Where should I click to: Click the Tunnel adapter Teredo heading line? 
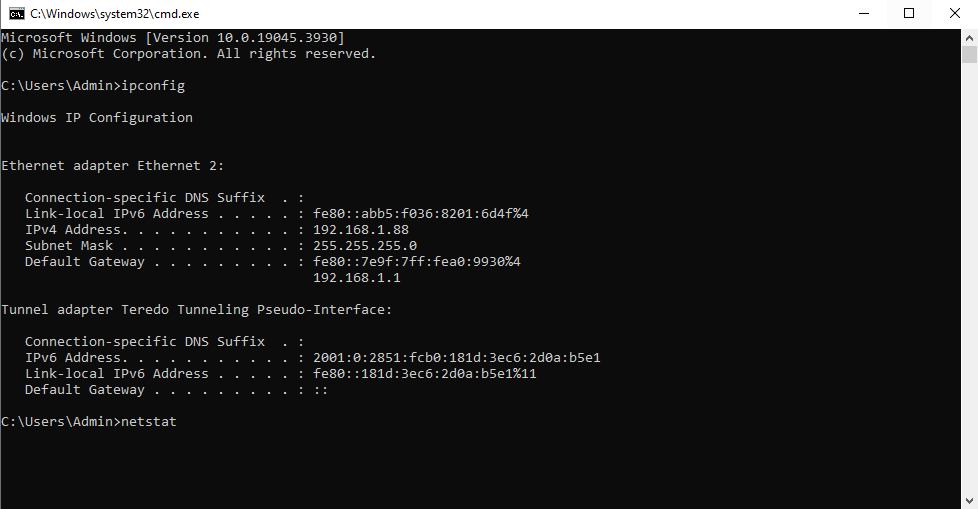coord(197,310)
